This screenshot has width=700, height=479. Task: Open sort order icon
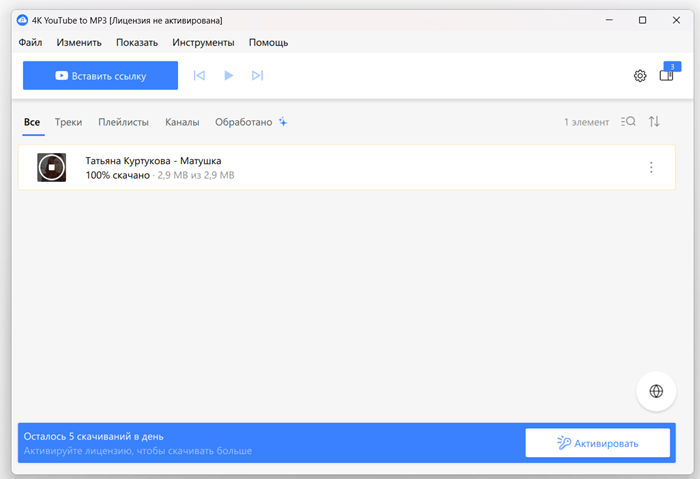coord(654,121)
